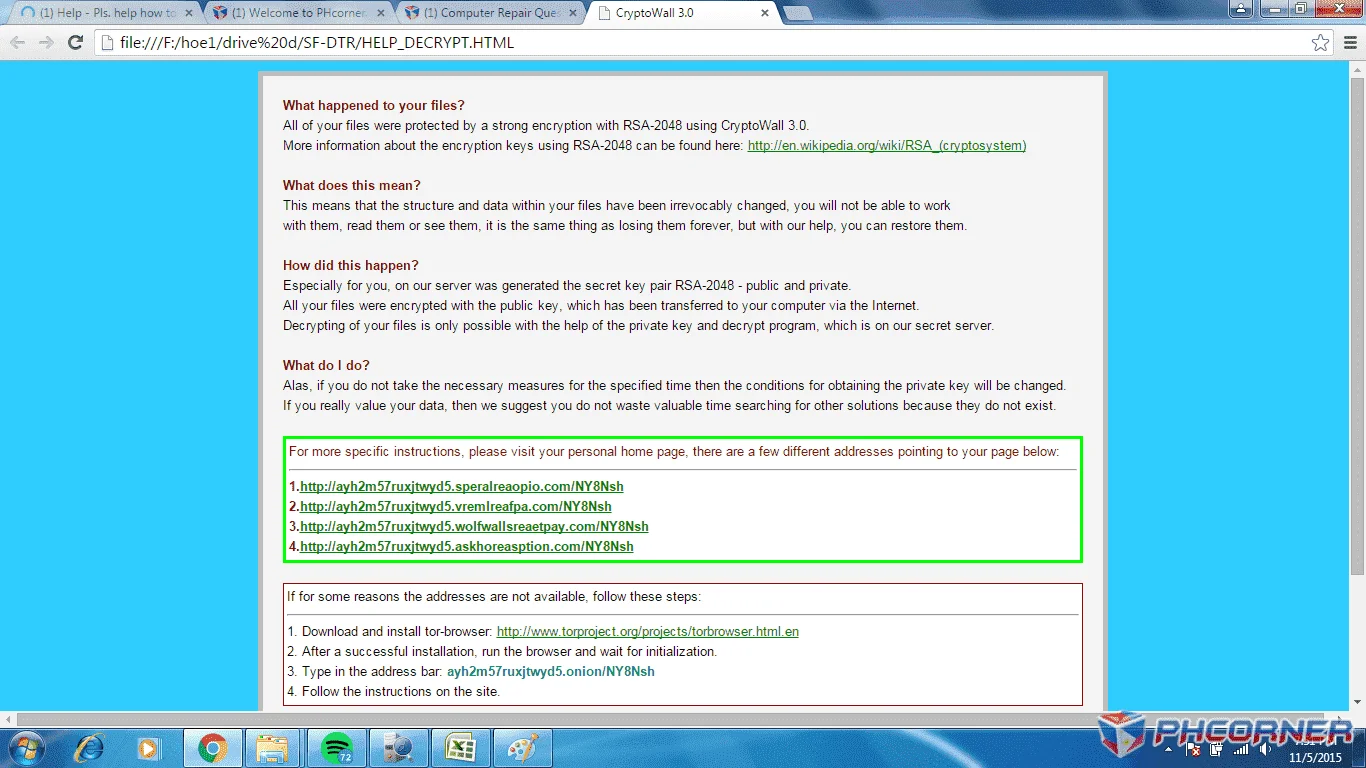Open Excel from the taskbar
The width and height of the screenshot is (1366, 768).
point(459,748)
